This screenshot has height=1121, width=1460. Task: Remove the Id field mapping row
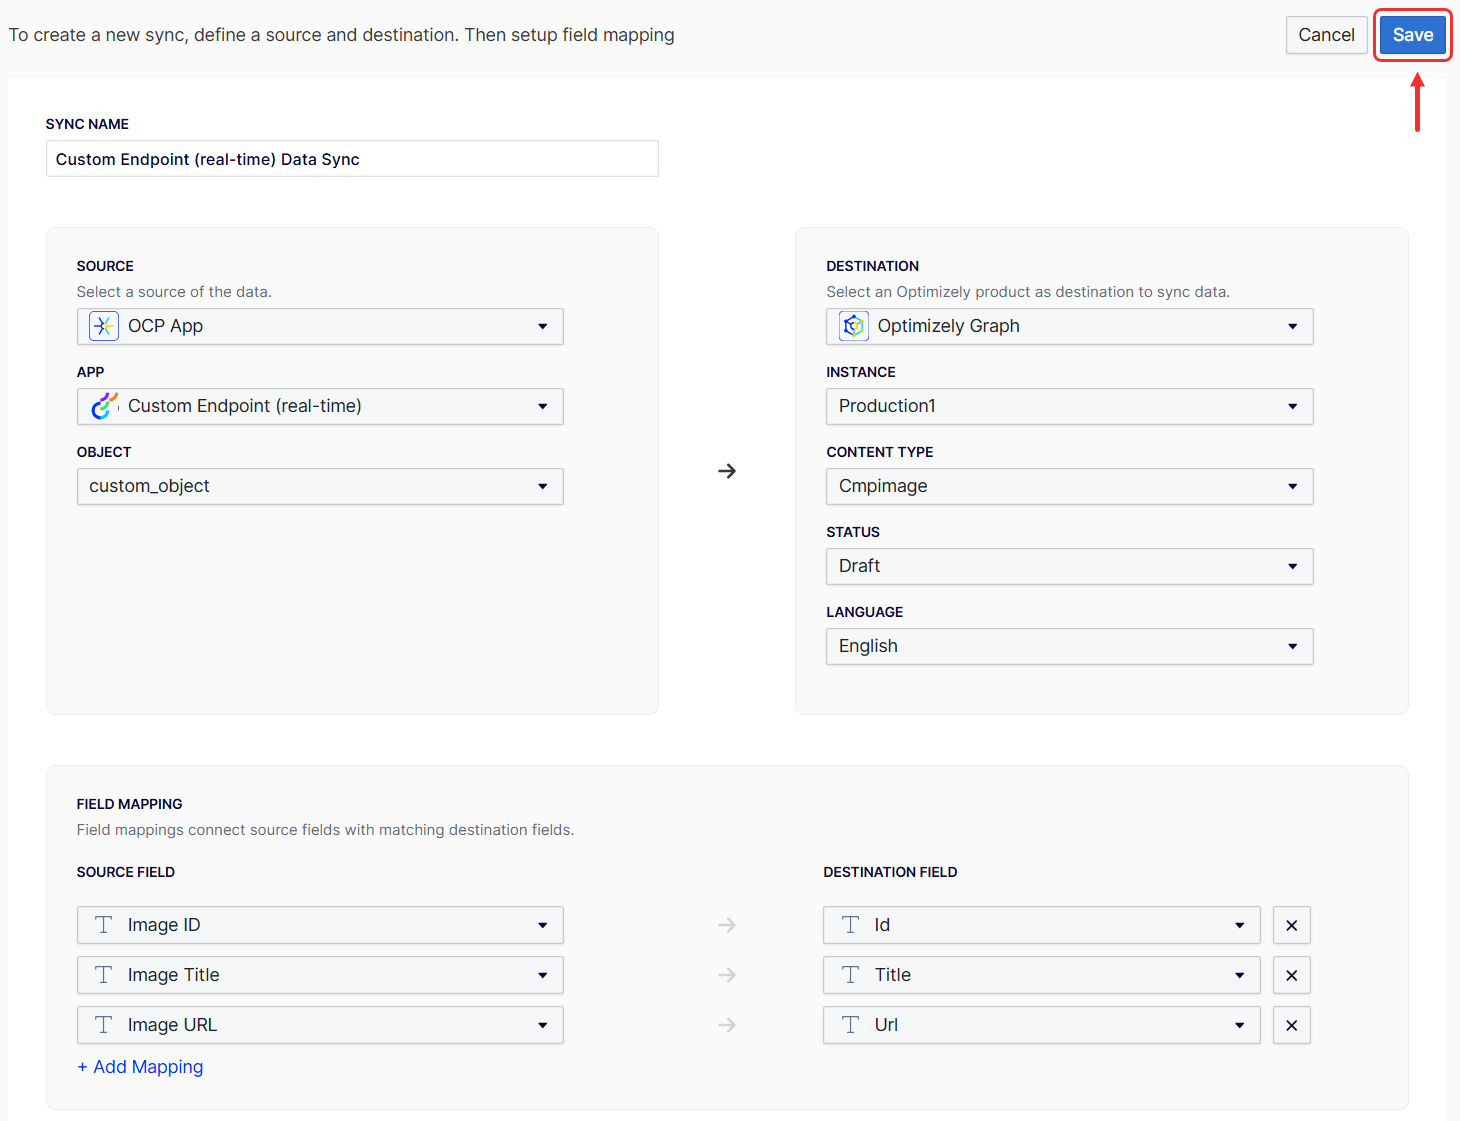click(1291, 925)
